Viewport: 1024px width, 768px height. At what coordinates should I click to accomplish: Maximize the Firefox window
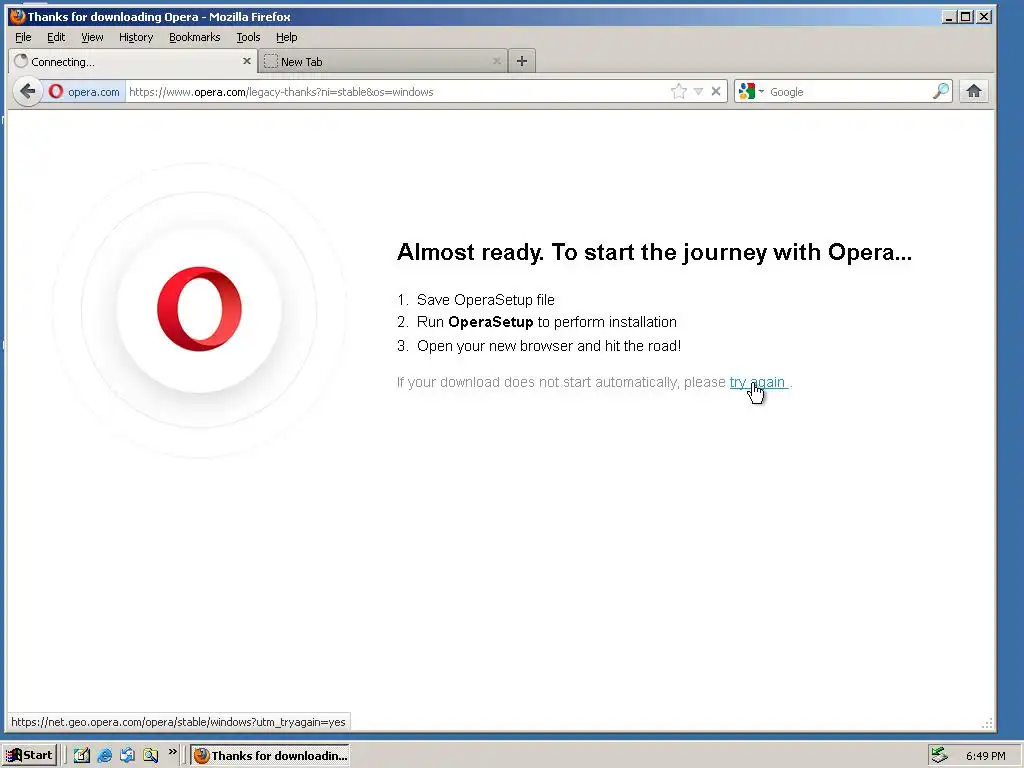pyautogui.click(x=966, y=17)
